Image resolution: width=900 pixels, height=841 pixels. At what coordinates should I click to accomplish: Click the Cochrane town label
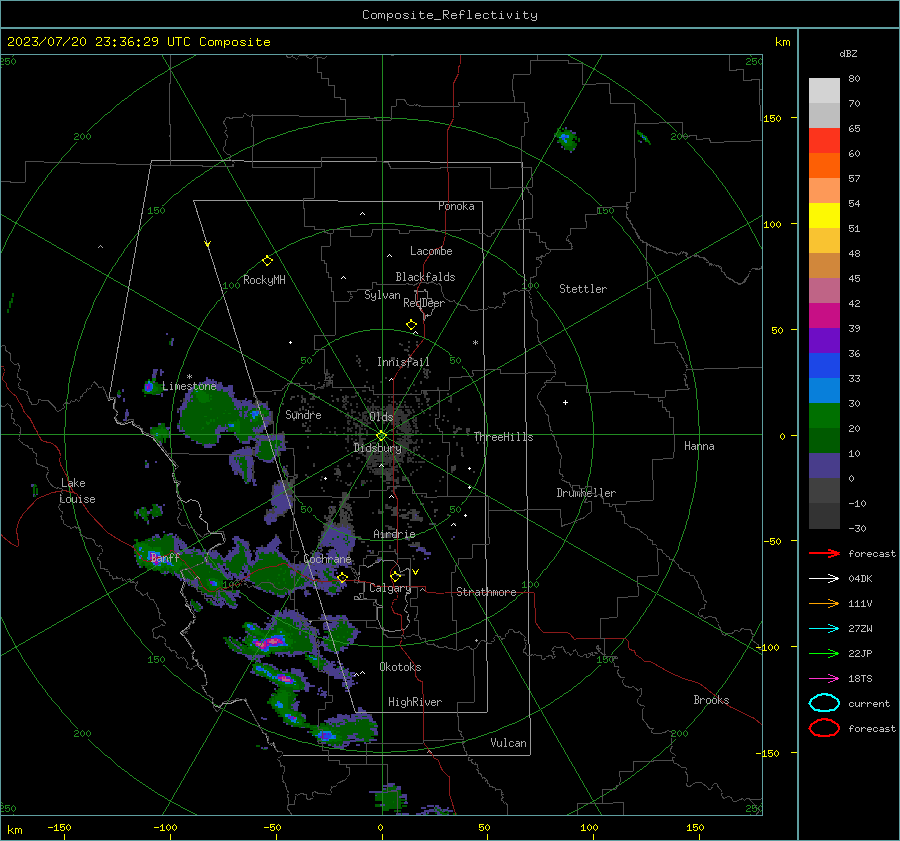[327, 559]
